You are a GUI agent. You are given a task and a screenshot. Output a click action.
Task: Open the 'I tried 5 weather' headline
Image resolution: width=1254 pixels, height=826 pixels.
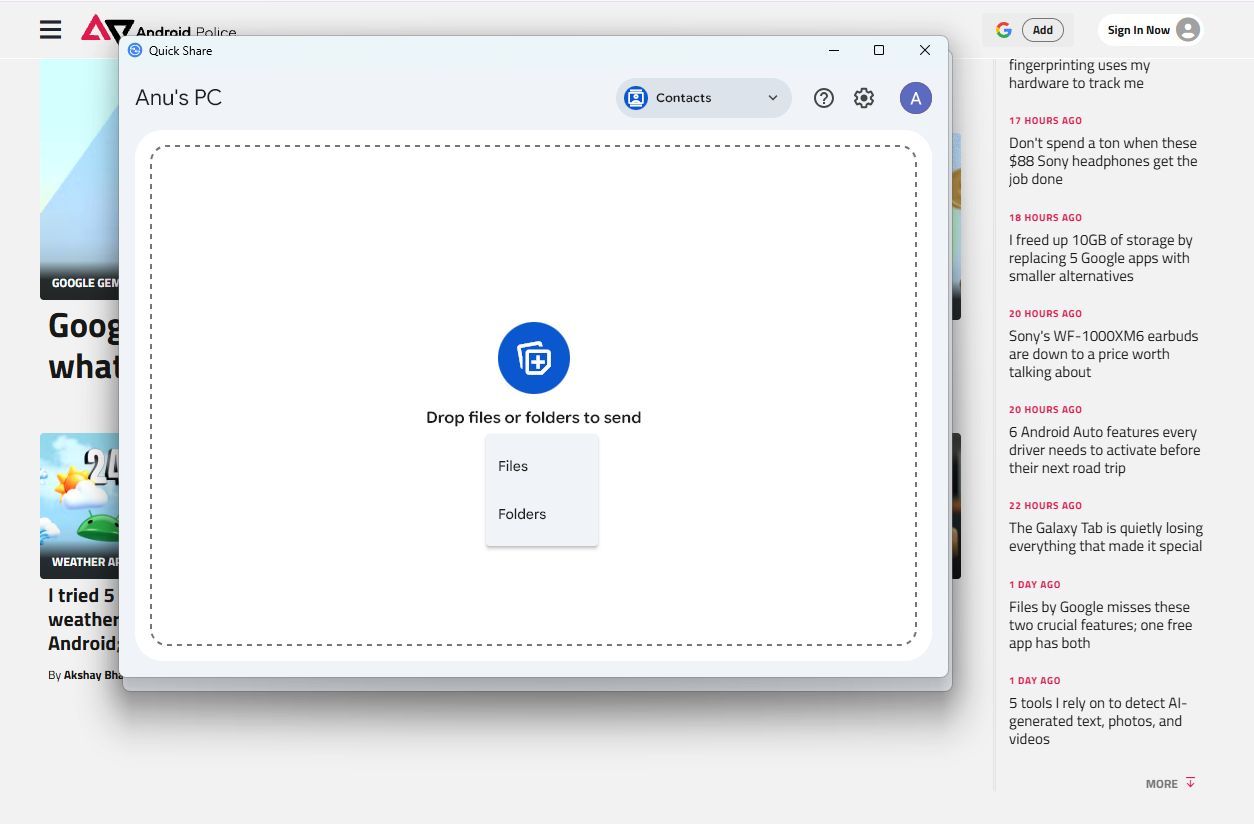coord(84,619)
